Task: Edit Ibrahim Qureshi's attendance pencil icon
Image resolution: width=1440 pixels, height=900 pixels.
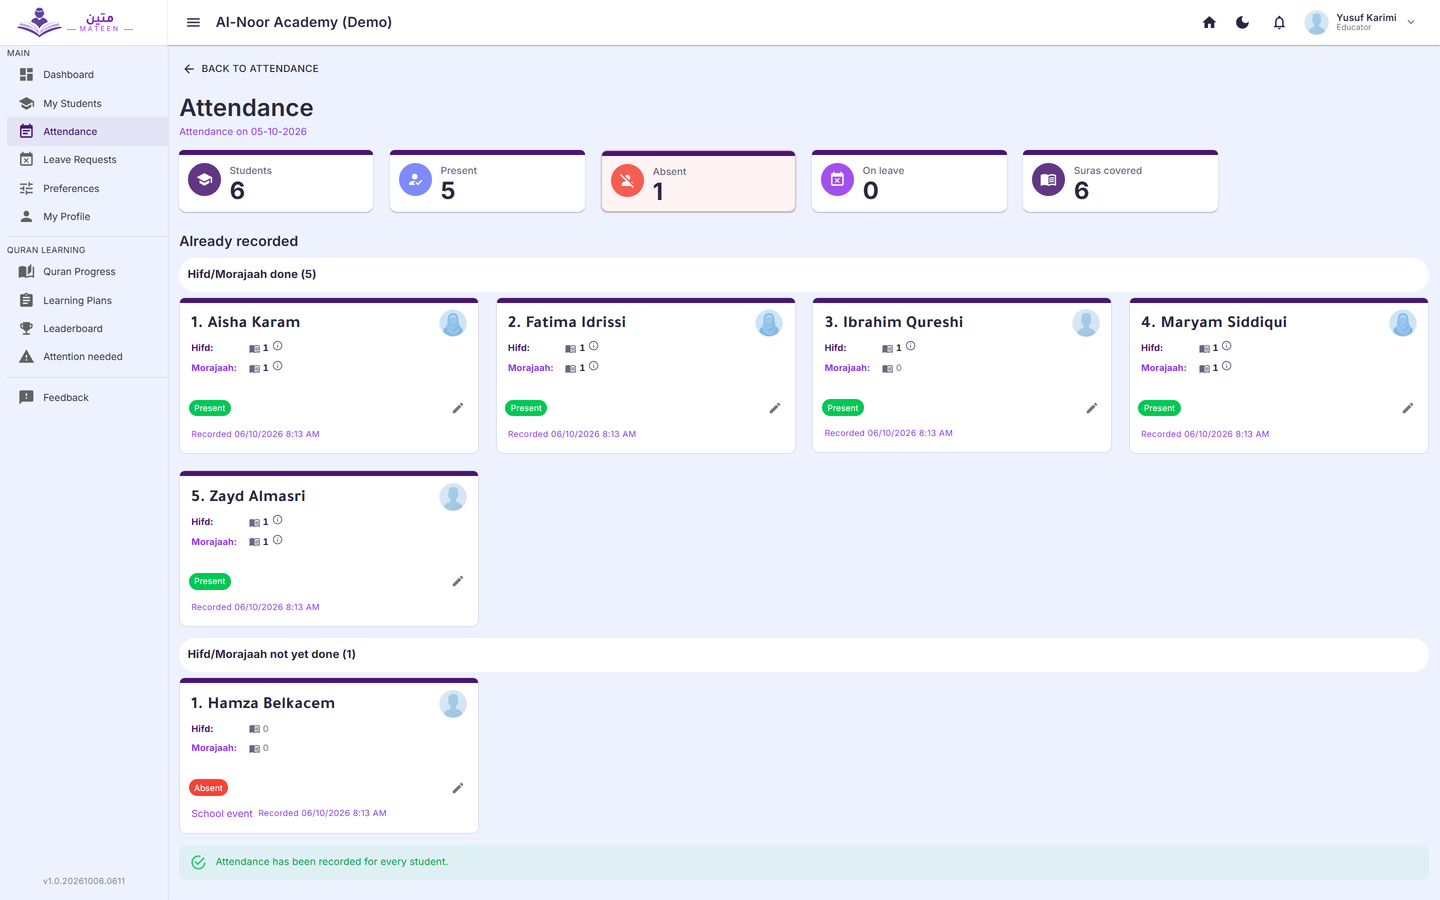Action: point(1092,408)
